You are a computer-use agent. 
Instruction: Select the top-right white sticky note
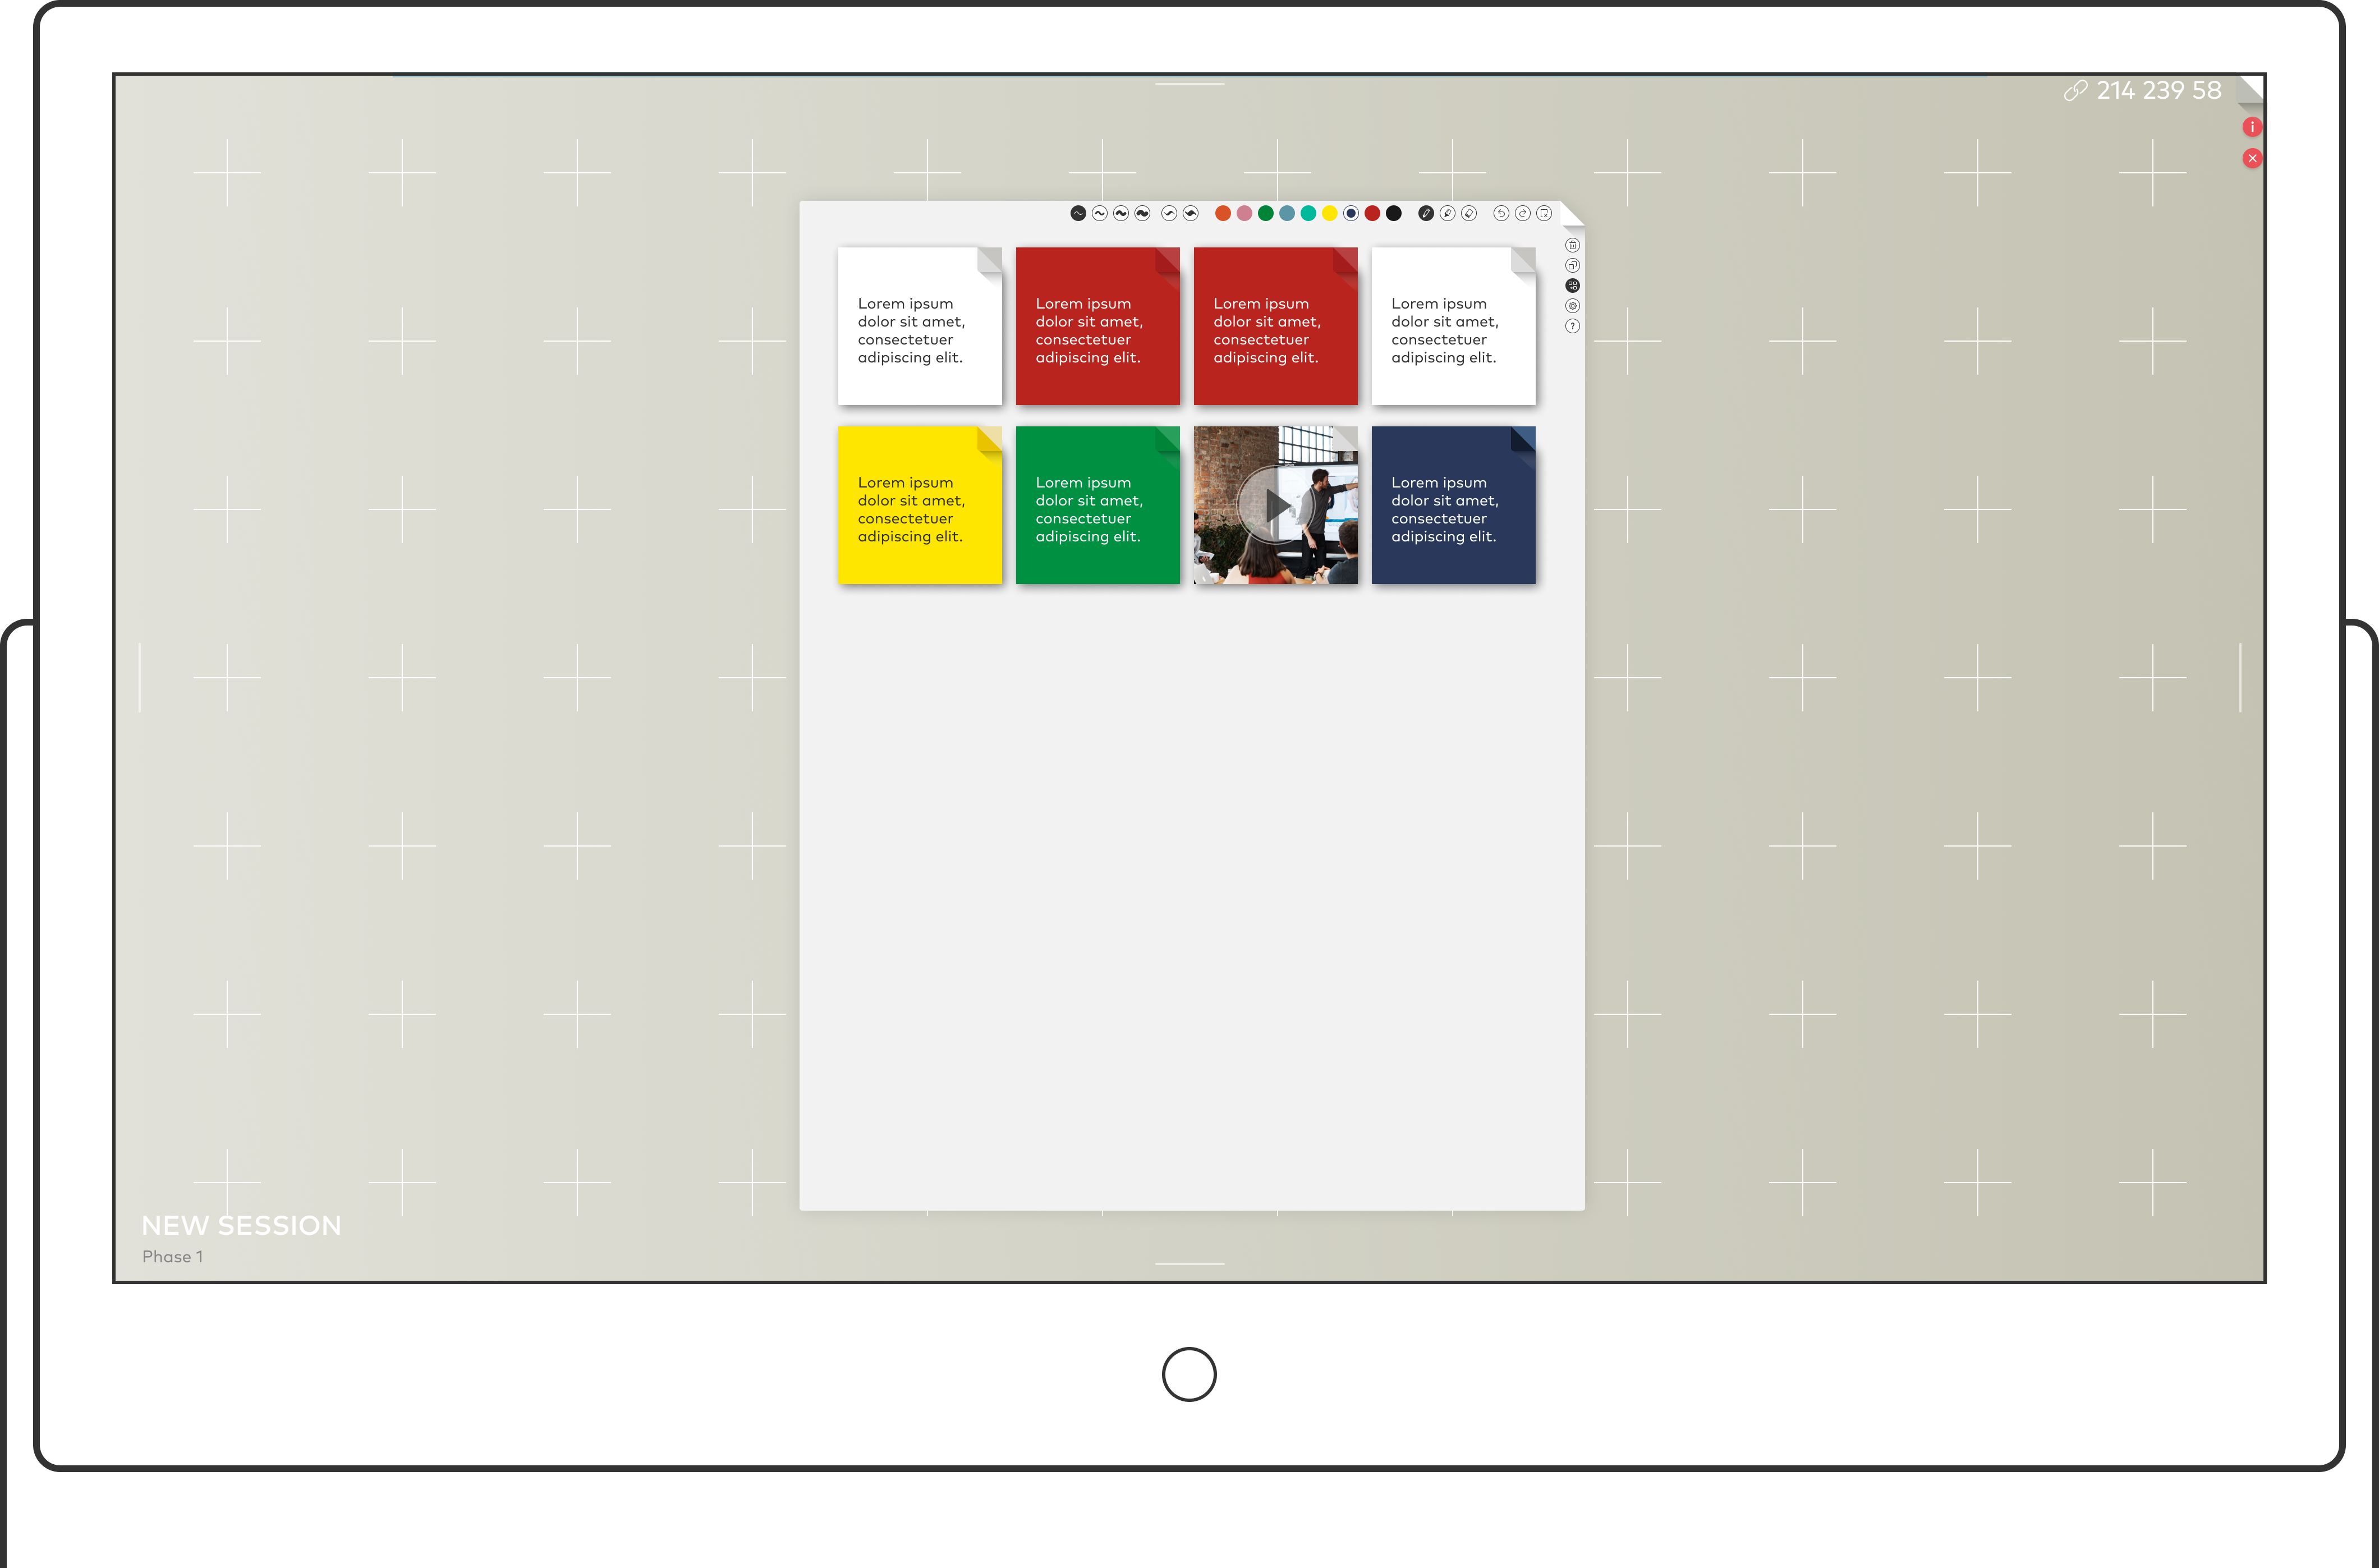coord(1454,326)
